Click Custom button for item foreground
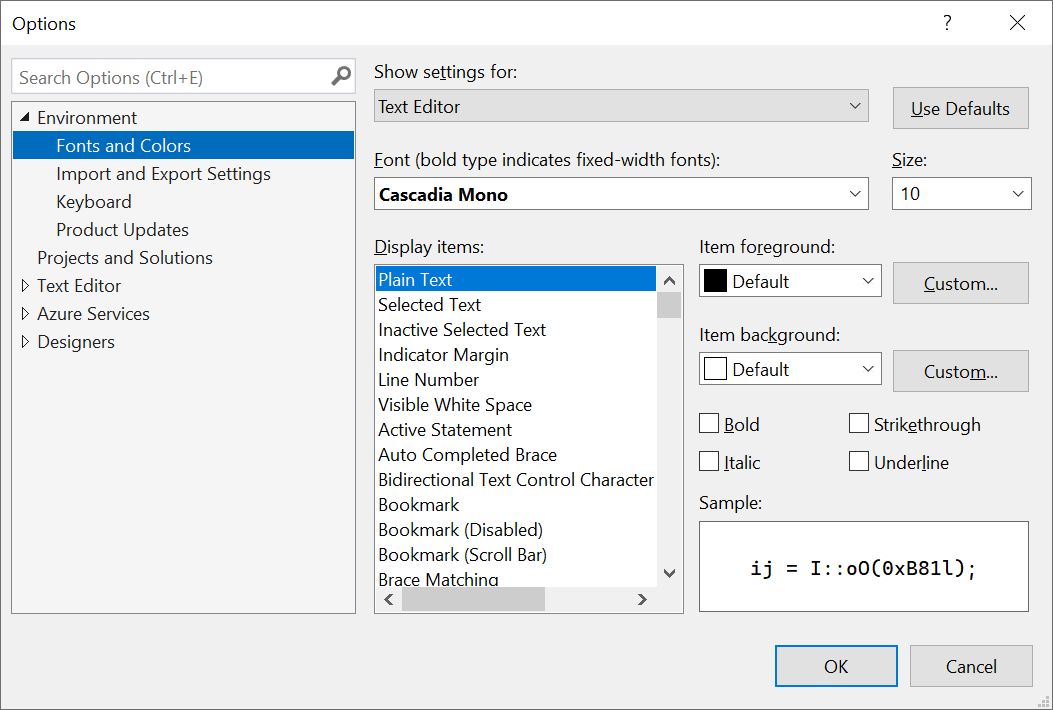This screenshot has width=1053, height=710. point(960,283)
